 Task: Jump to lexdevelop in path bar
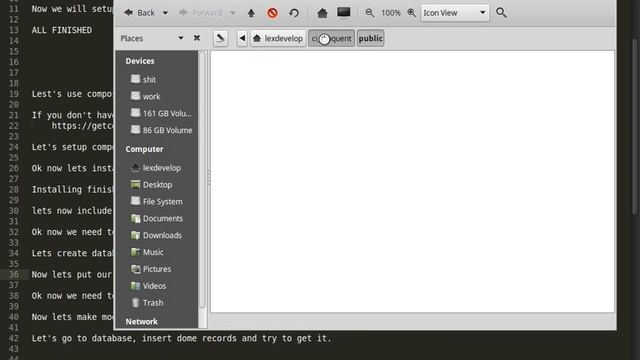click(278, 38)
